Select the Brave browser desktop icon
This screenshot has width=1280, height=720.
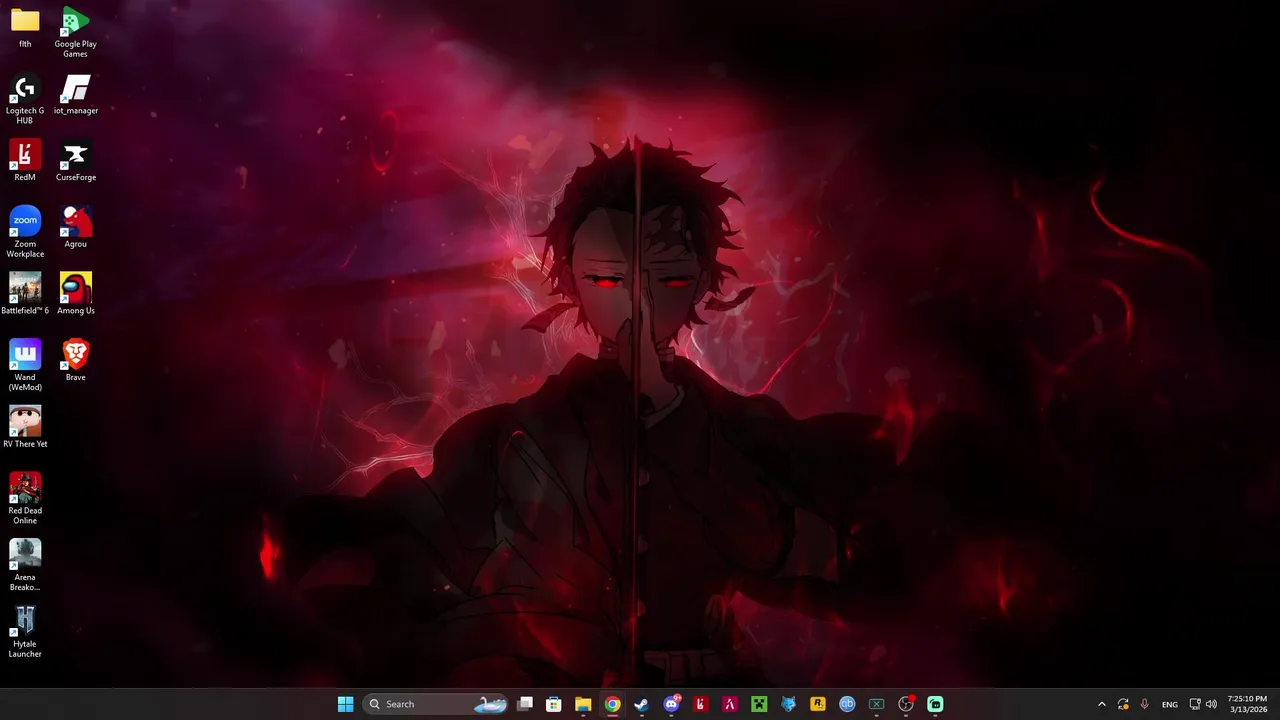coord(76,361)
